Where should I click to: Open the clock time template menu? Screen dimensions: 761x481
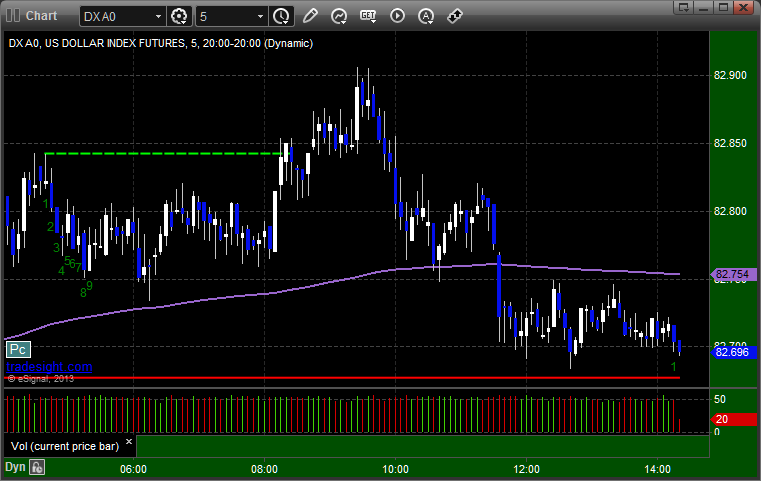pyautogui.click(x=281, y=17)
